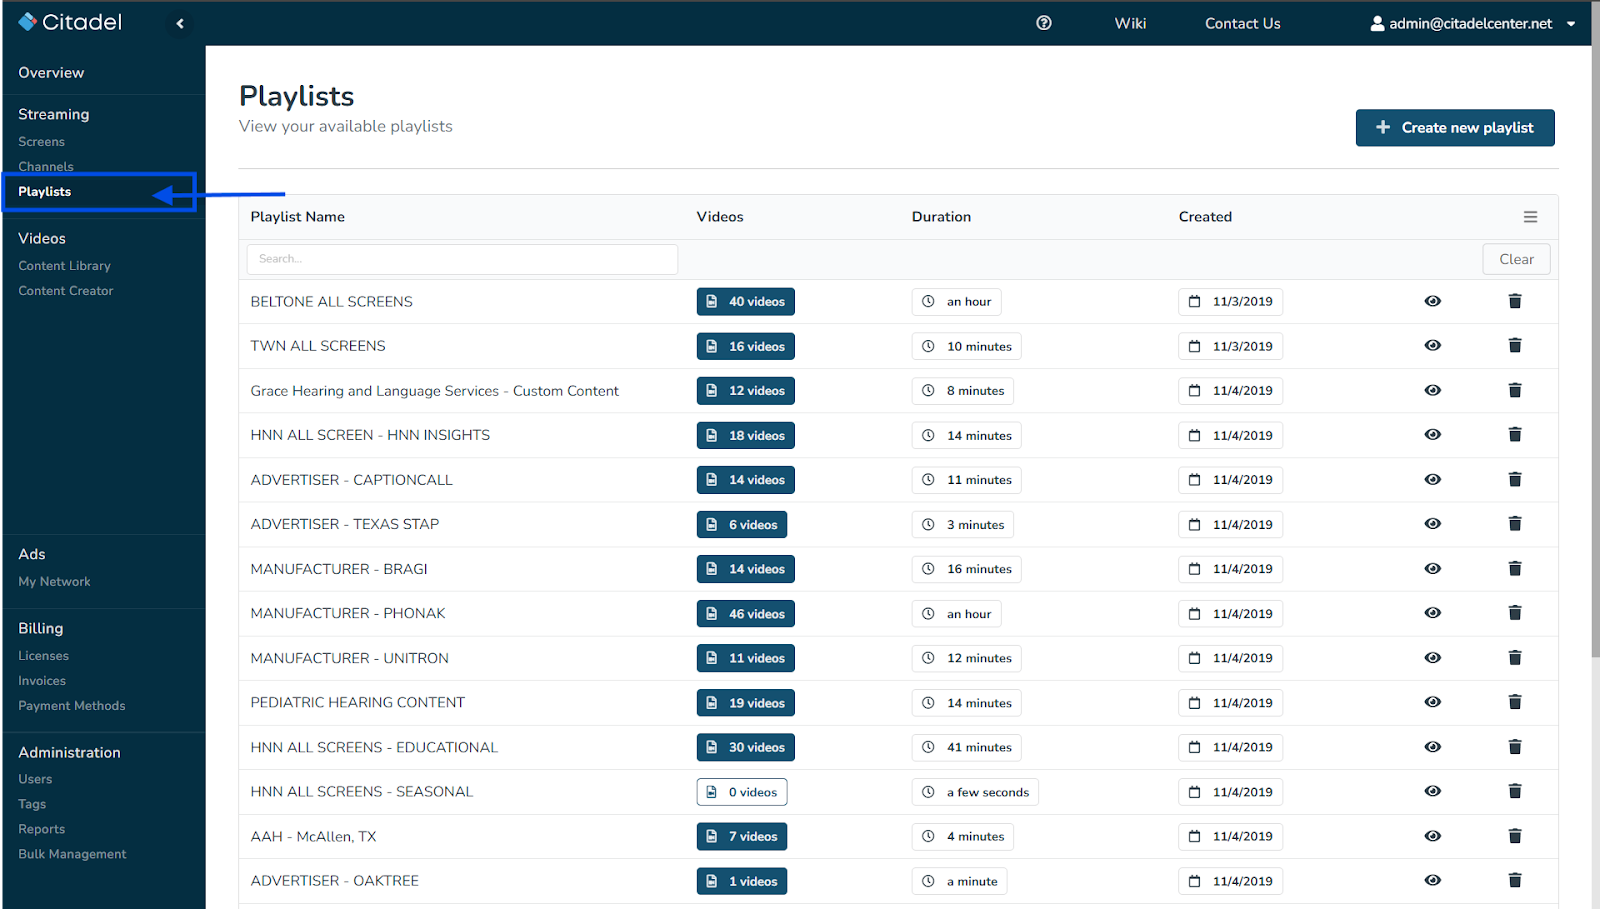This screenshot has height=909, width=1600.
Task: Delete the TWN ALL SCREENS playlist
Action: [1515, 346]
